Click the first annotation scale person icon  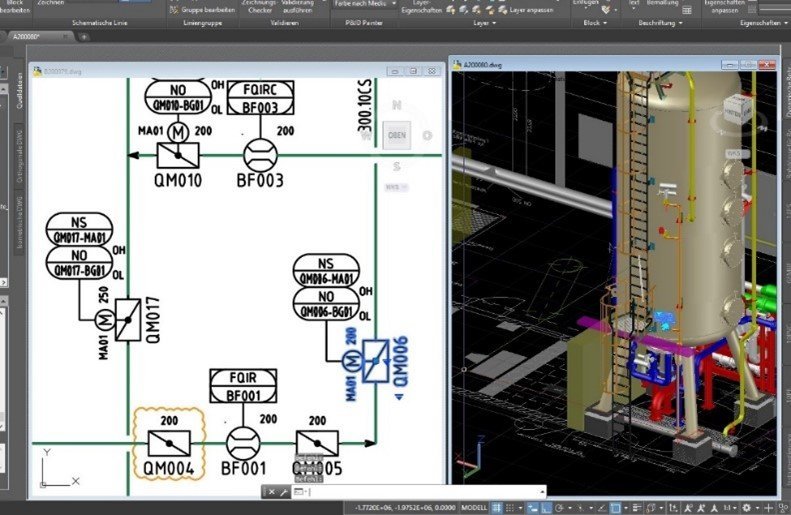pos(688,507)
